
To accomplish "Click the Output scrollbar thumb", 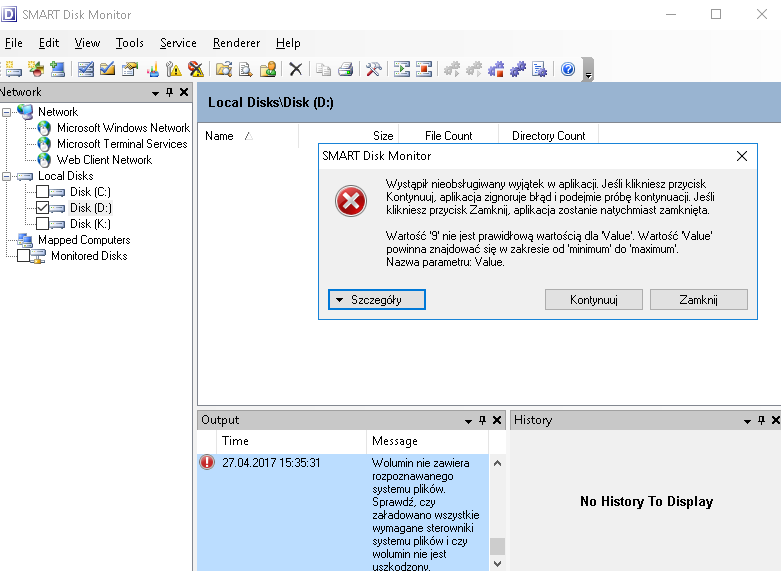I will [497, 546].
